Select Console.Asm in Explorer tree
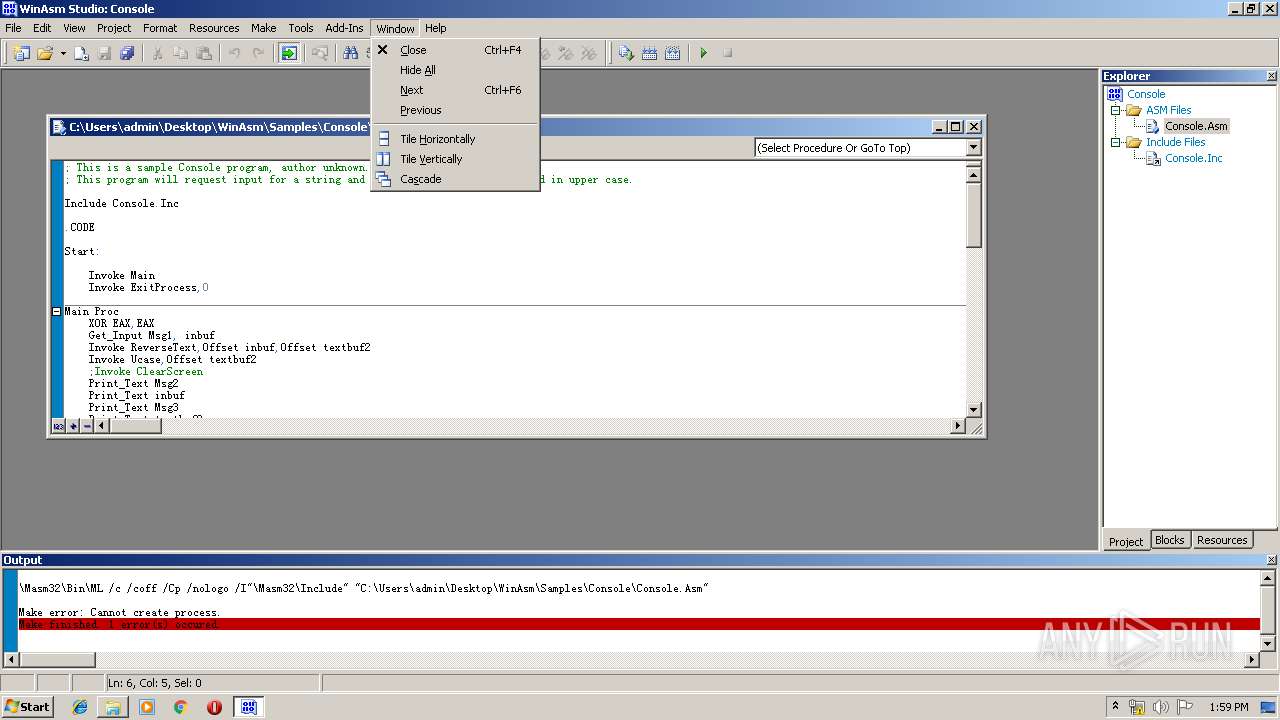The height and width of the screenshot is (720, 1280). pyautogui.click(x=1196, y=126)
